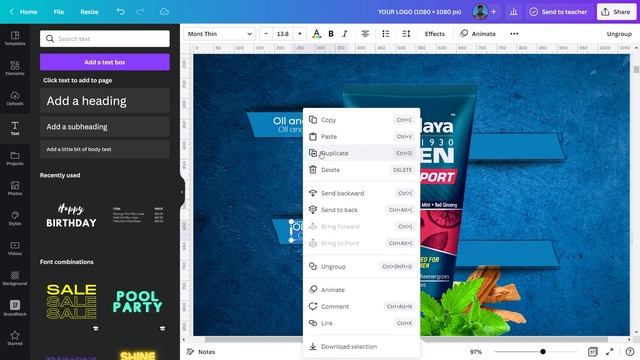This screenshot has width=640, height=360.
Task: Choose Comment from the context menu
Action: pyautogui.click(x=362, y=307)
